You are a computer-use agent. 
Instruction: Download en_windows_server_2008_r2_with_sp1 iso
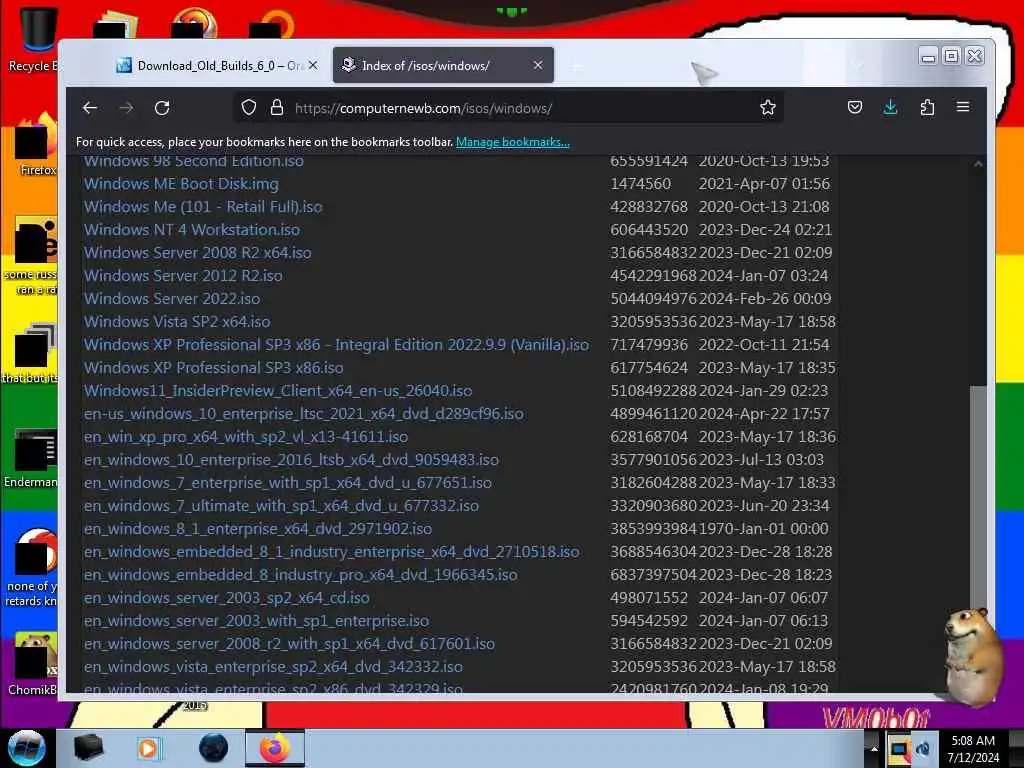click(x=289, y=644)
